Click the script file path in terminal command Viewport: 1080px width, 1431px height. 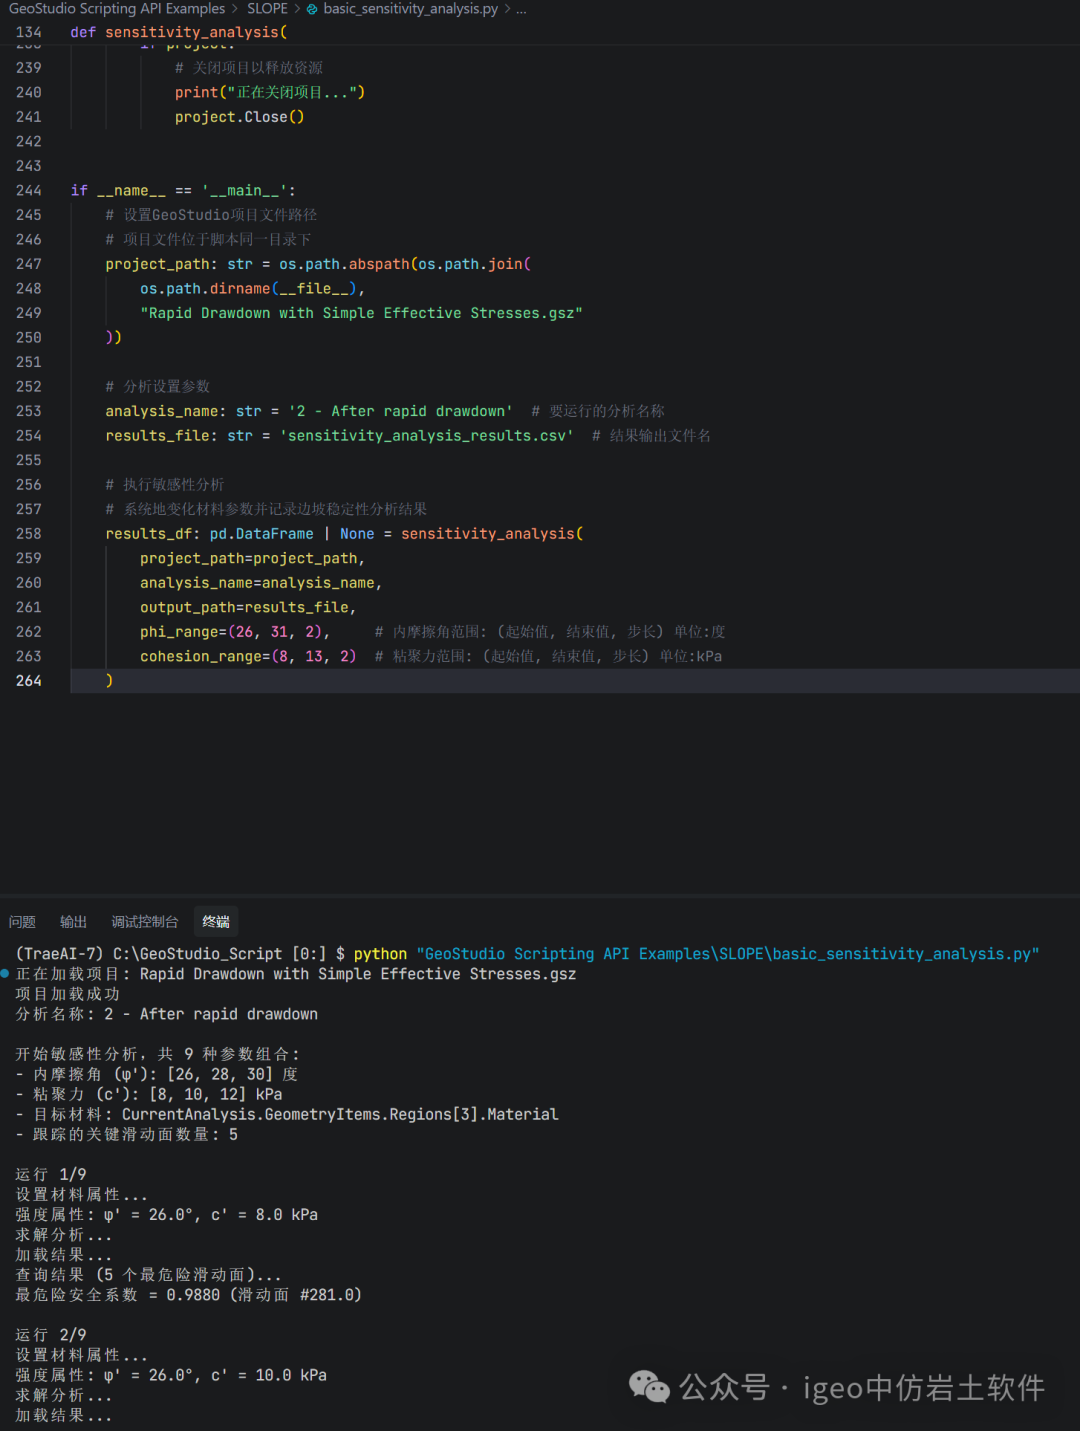point(727,954)
